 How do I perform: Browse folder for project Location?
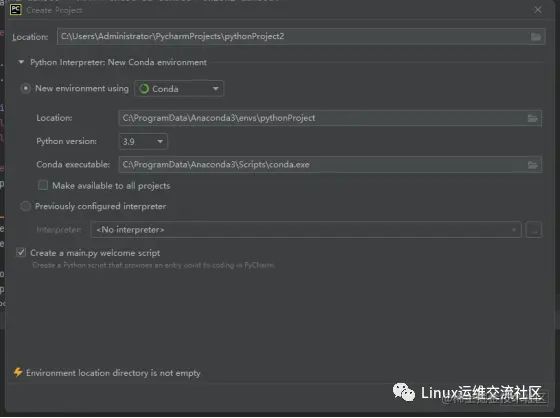[536, 37]
